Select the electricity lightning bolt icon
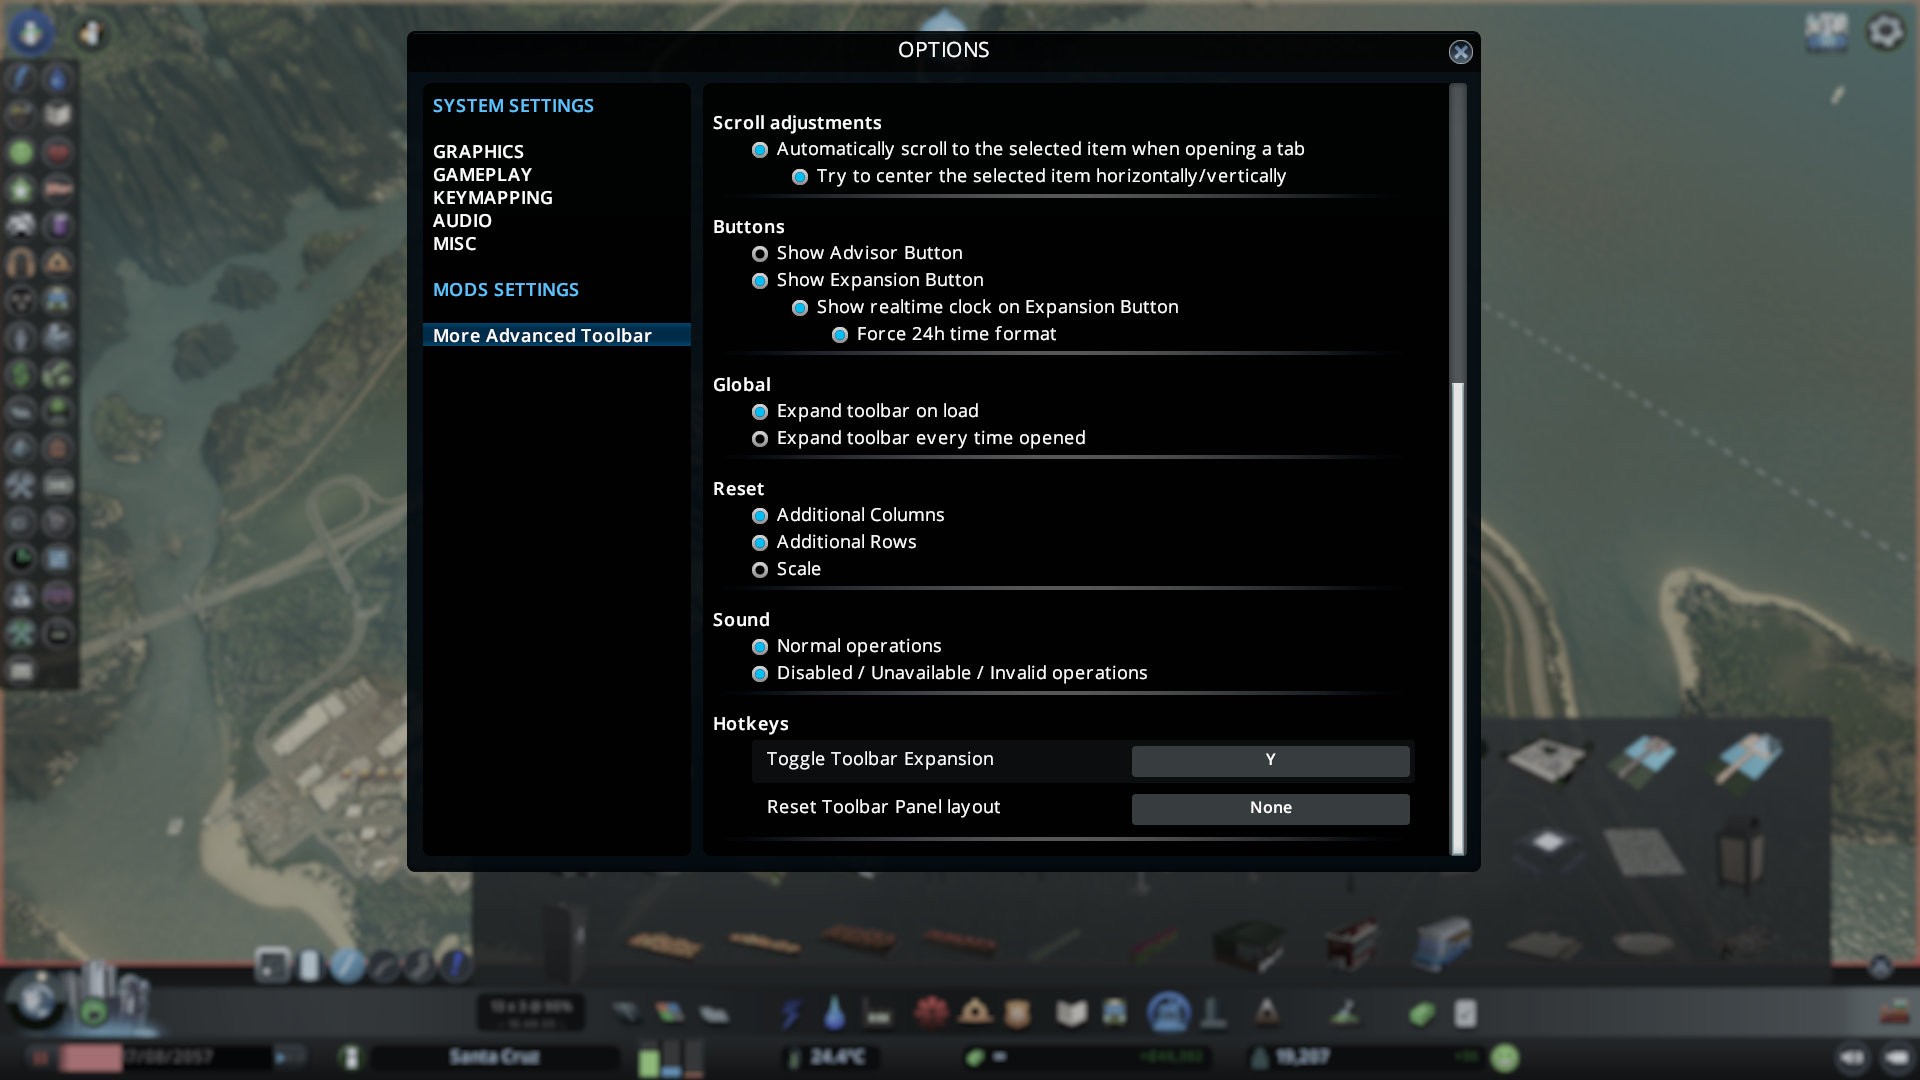The image size is (1920, 1080). point(791,1014)
